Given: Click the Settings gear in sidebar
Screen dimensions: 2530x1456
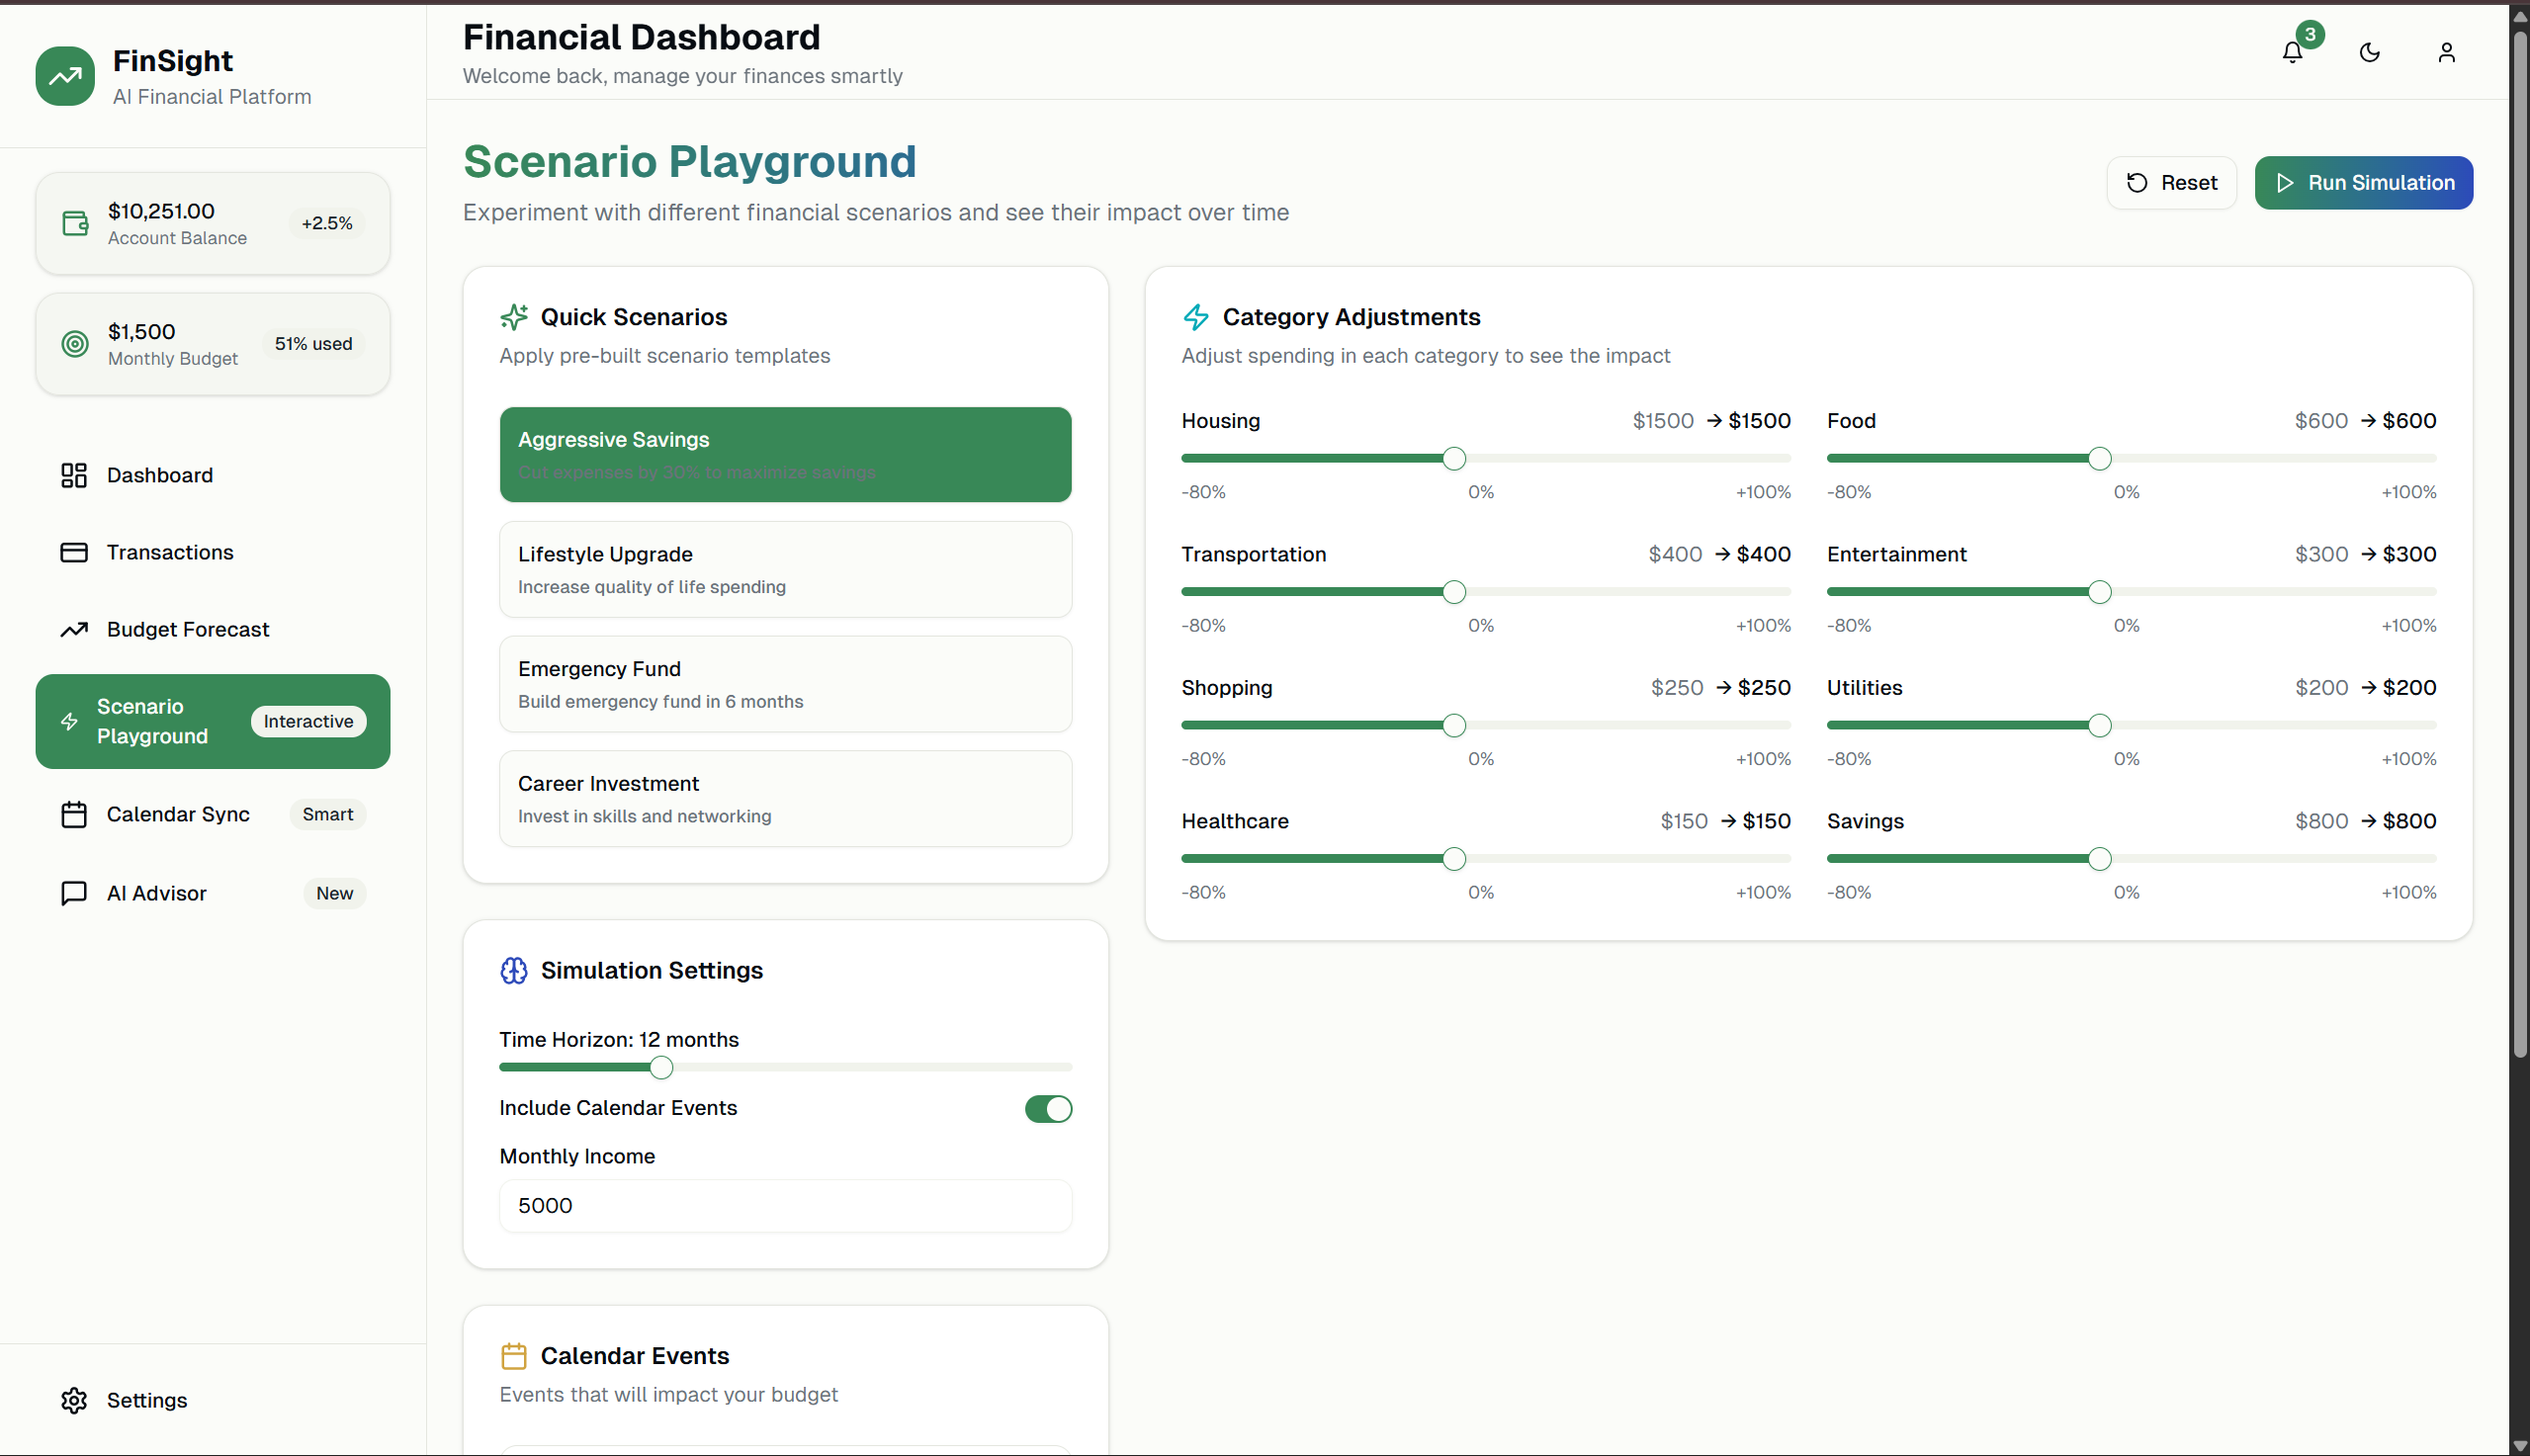Looking at the screenshot, I should click(x=74, y=1400).
